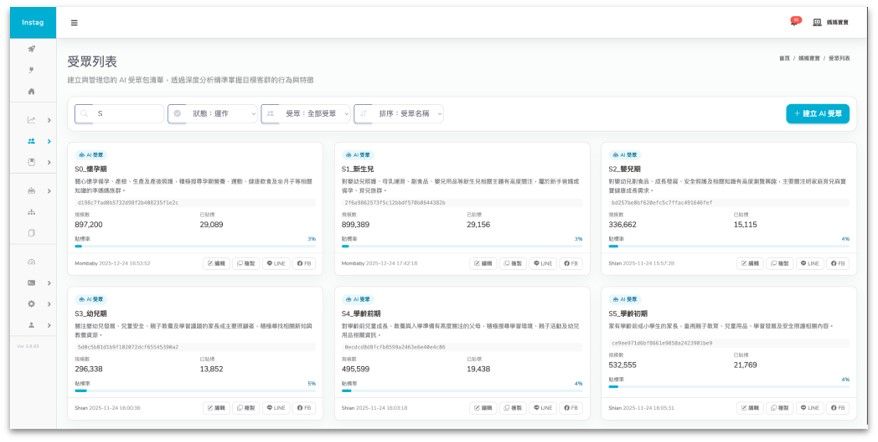Click the sitemap hierarchy icon in the sidebar
This screenshot has width=878, height=442.
[31, 212]
